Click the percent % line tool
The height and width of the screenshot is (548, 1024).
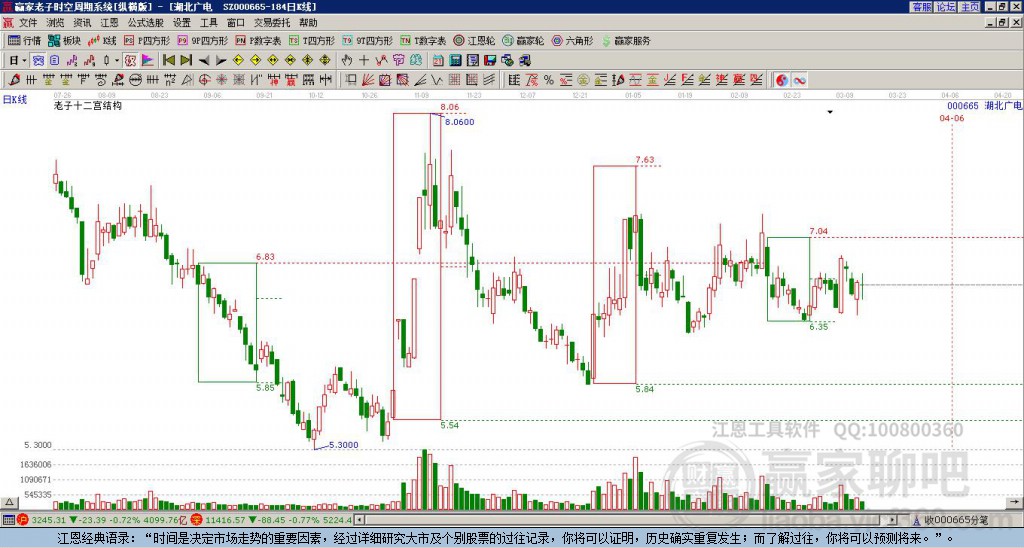point(549,80)
